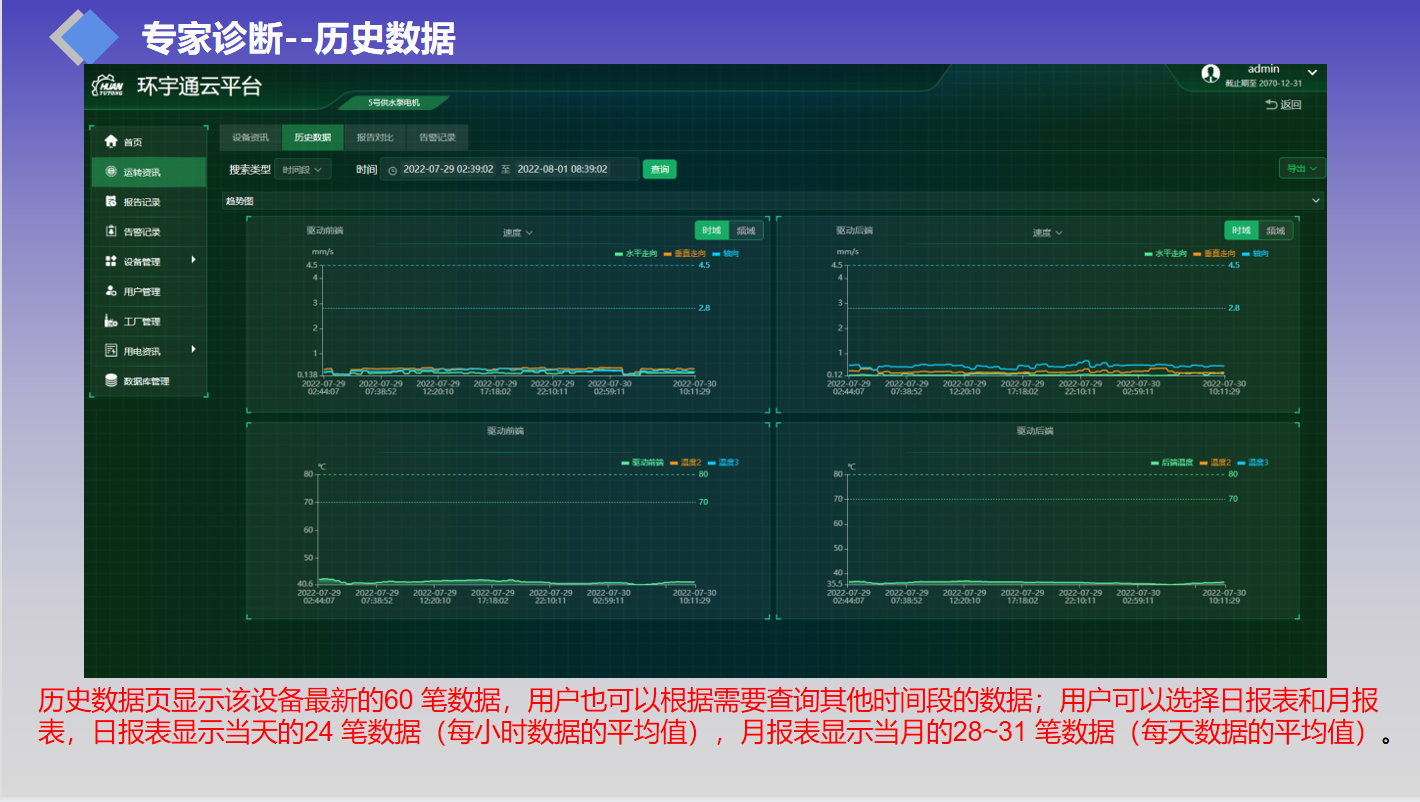Switch to the 设备资讯 tab
Viewport: 1420px width, 802px height.
pos(250,138)
